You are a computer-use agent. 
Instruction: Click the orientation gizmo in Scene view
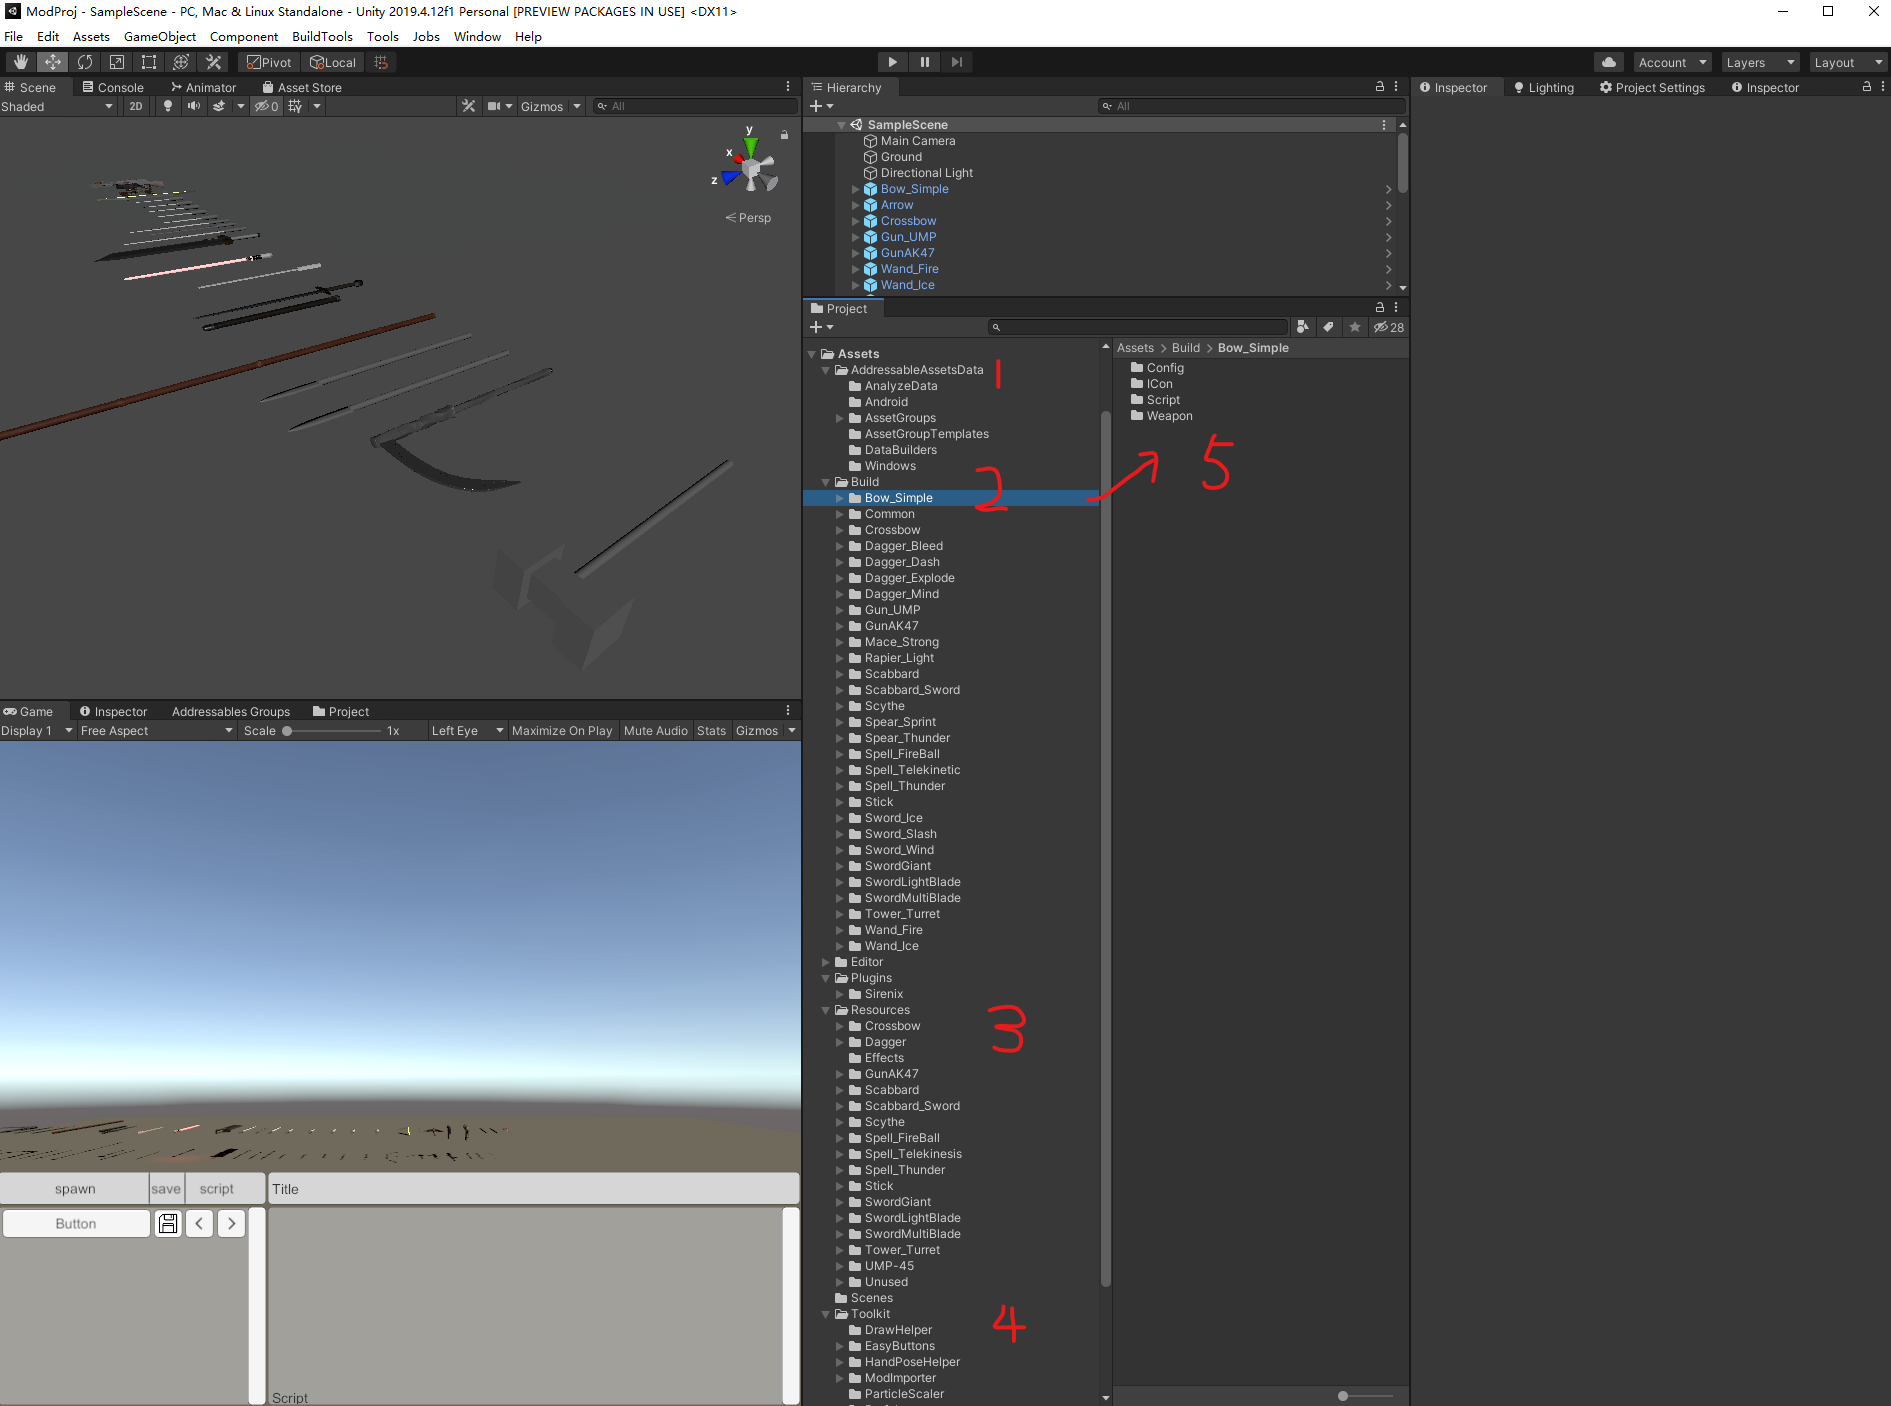tap(751, 167)
